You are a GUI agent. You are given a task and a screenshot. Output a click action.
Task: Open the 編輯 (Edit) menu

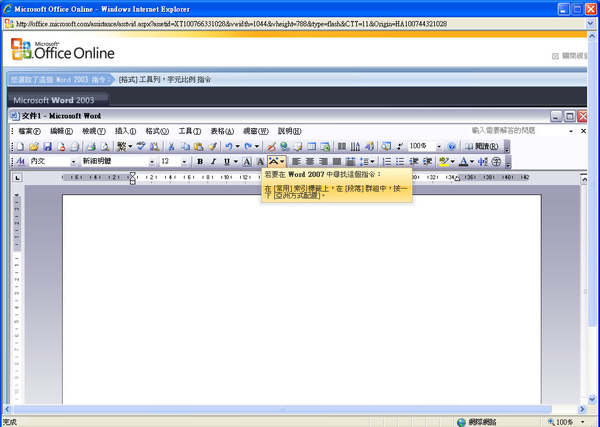[x=61, y=131]
